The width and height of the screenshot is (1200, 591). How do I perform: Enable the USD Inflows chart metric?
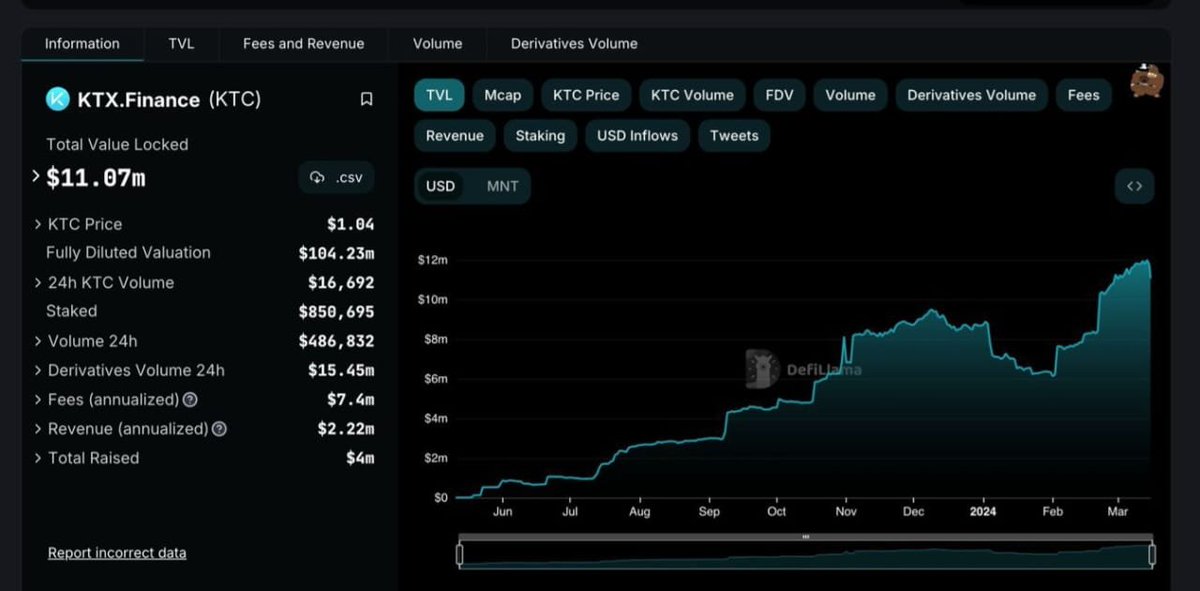[x=637, y=135]
